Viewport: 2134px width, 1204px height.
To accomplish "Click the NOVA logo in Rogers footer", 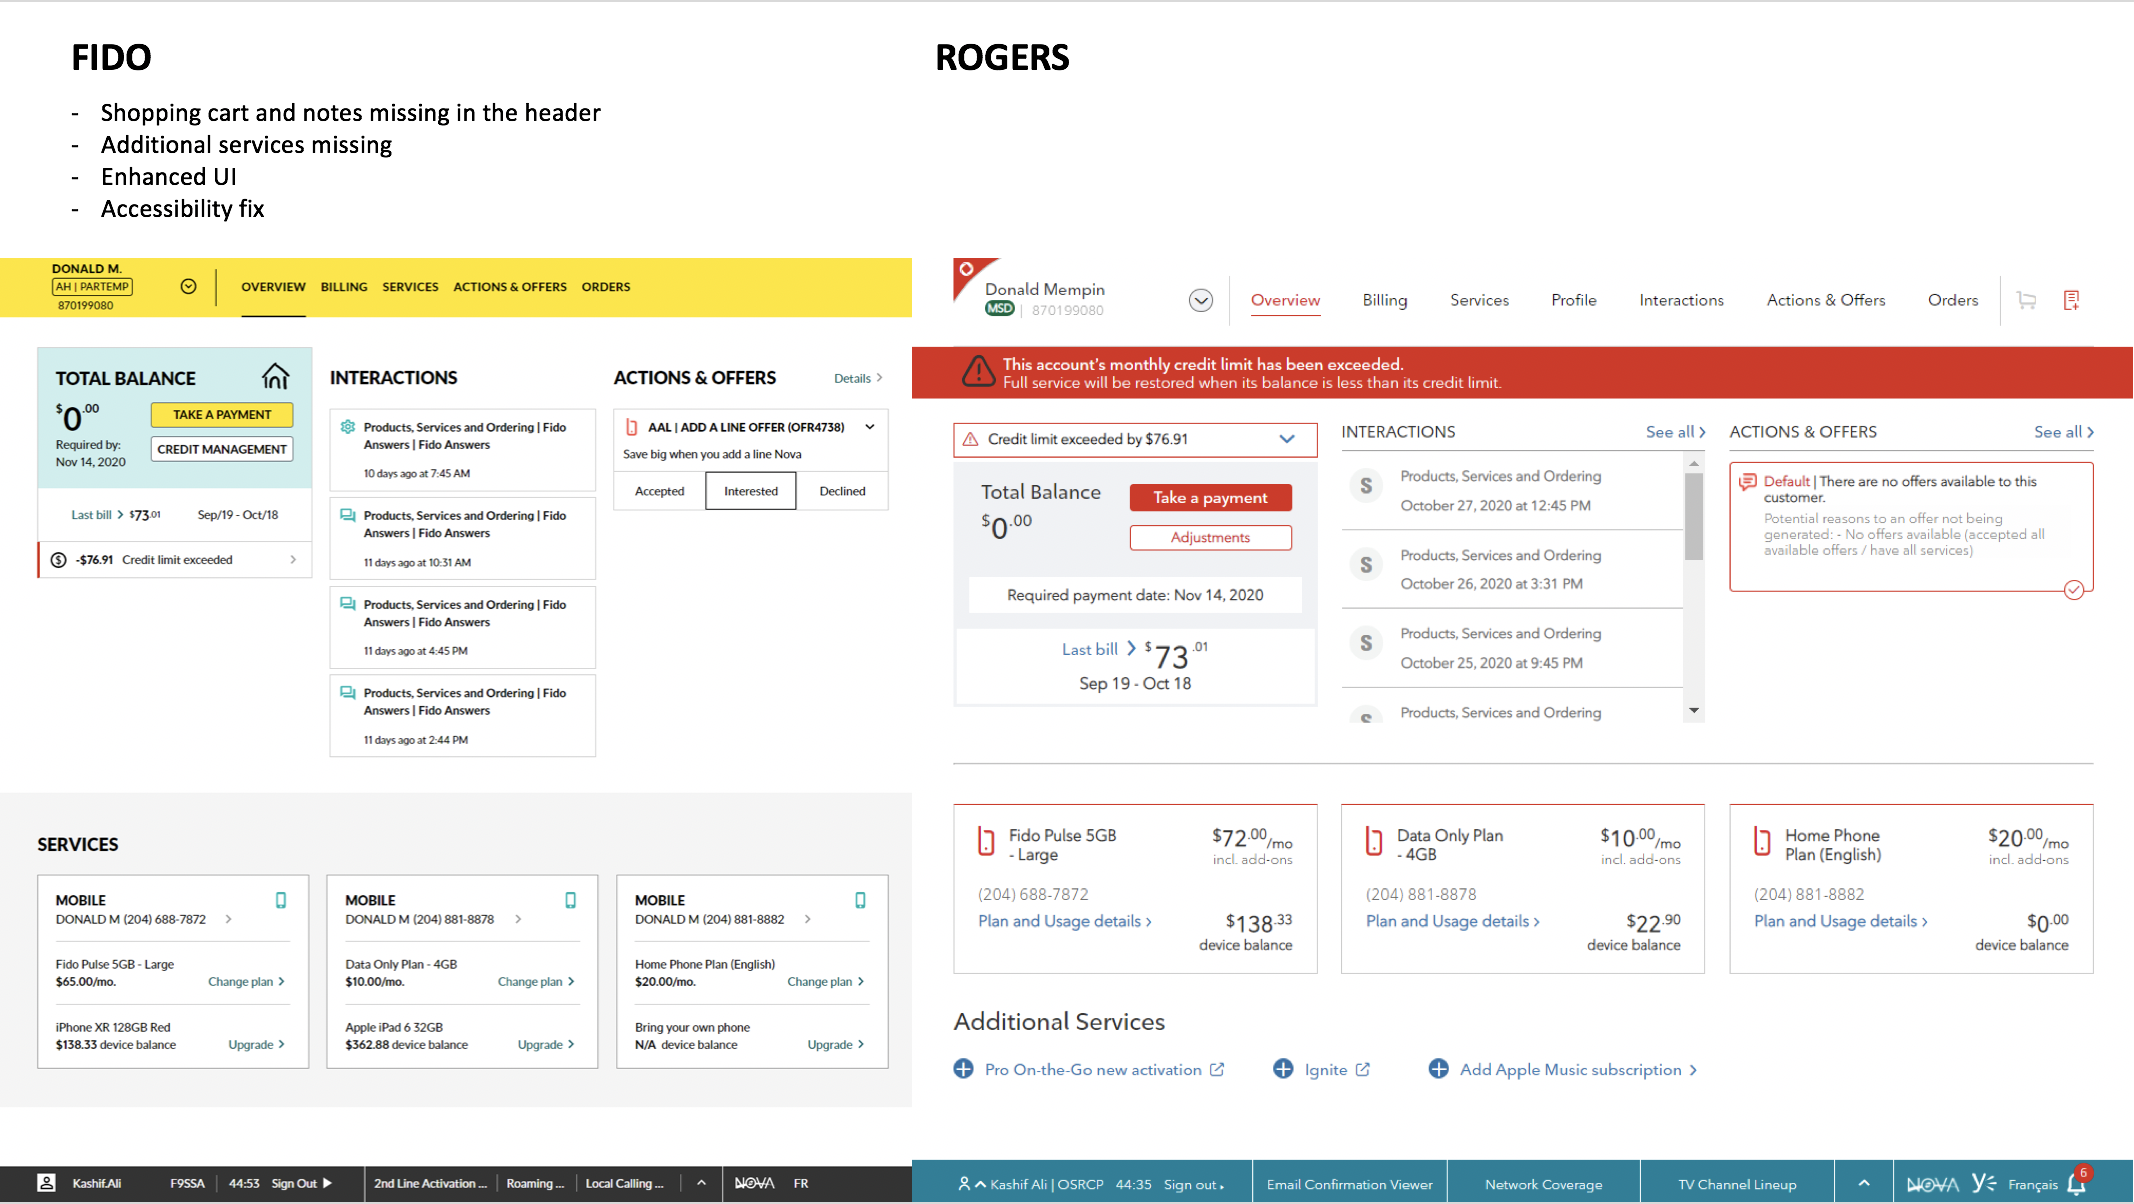I will click(1932, 1185).
